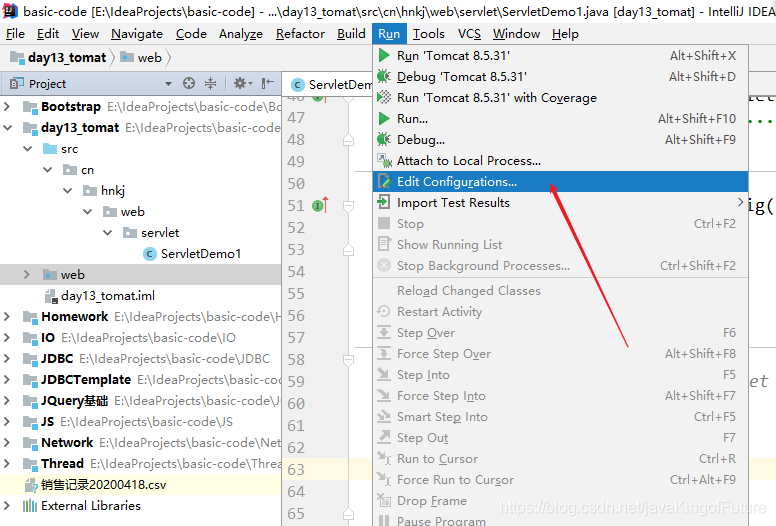Image resolution: width=776 pixels, height=526 pixels.
Task: Open the Navigate menu
Action: tap(137, 34)
